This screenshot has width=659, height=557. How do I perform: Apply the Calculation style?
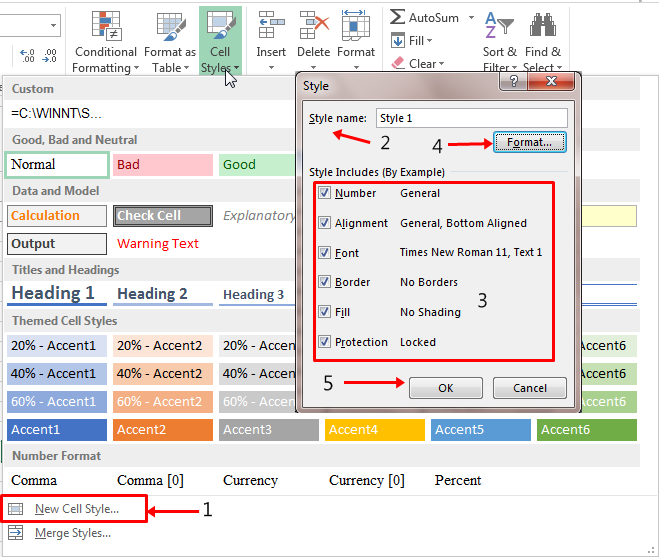pos(57,216)
